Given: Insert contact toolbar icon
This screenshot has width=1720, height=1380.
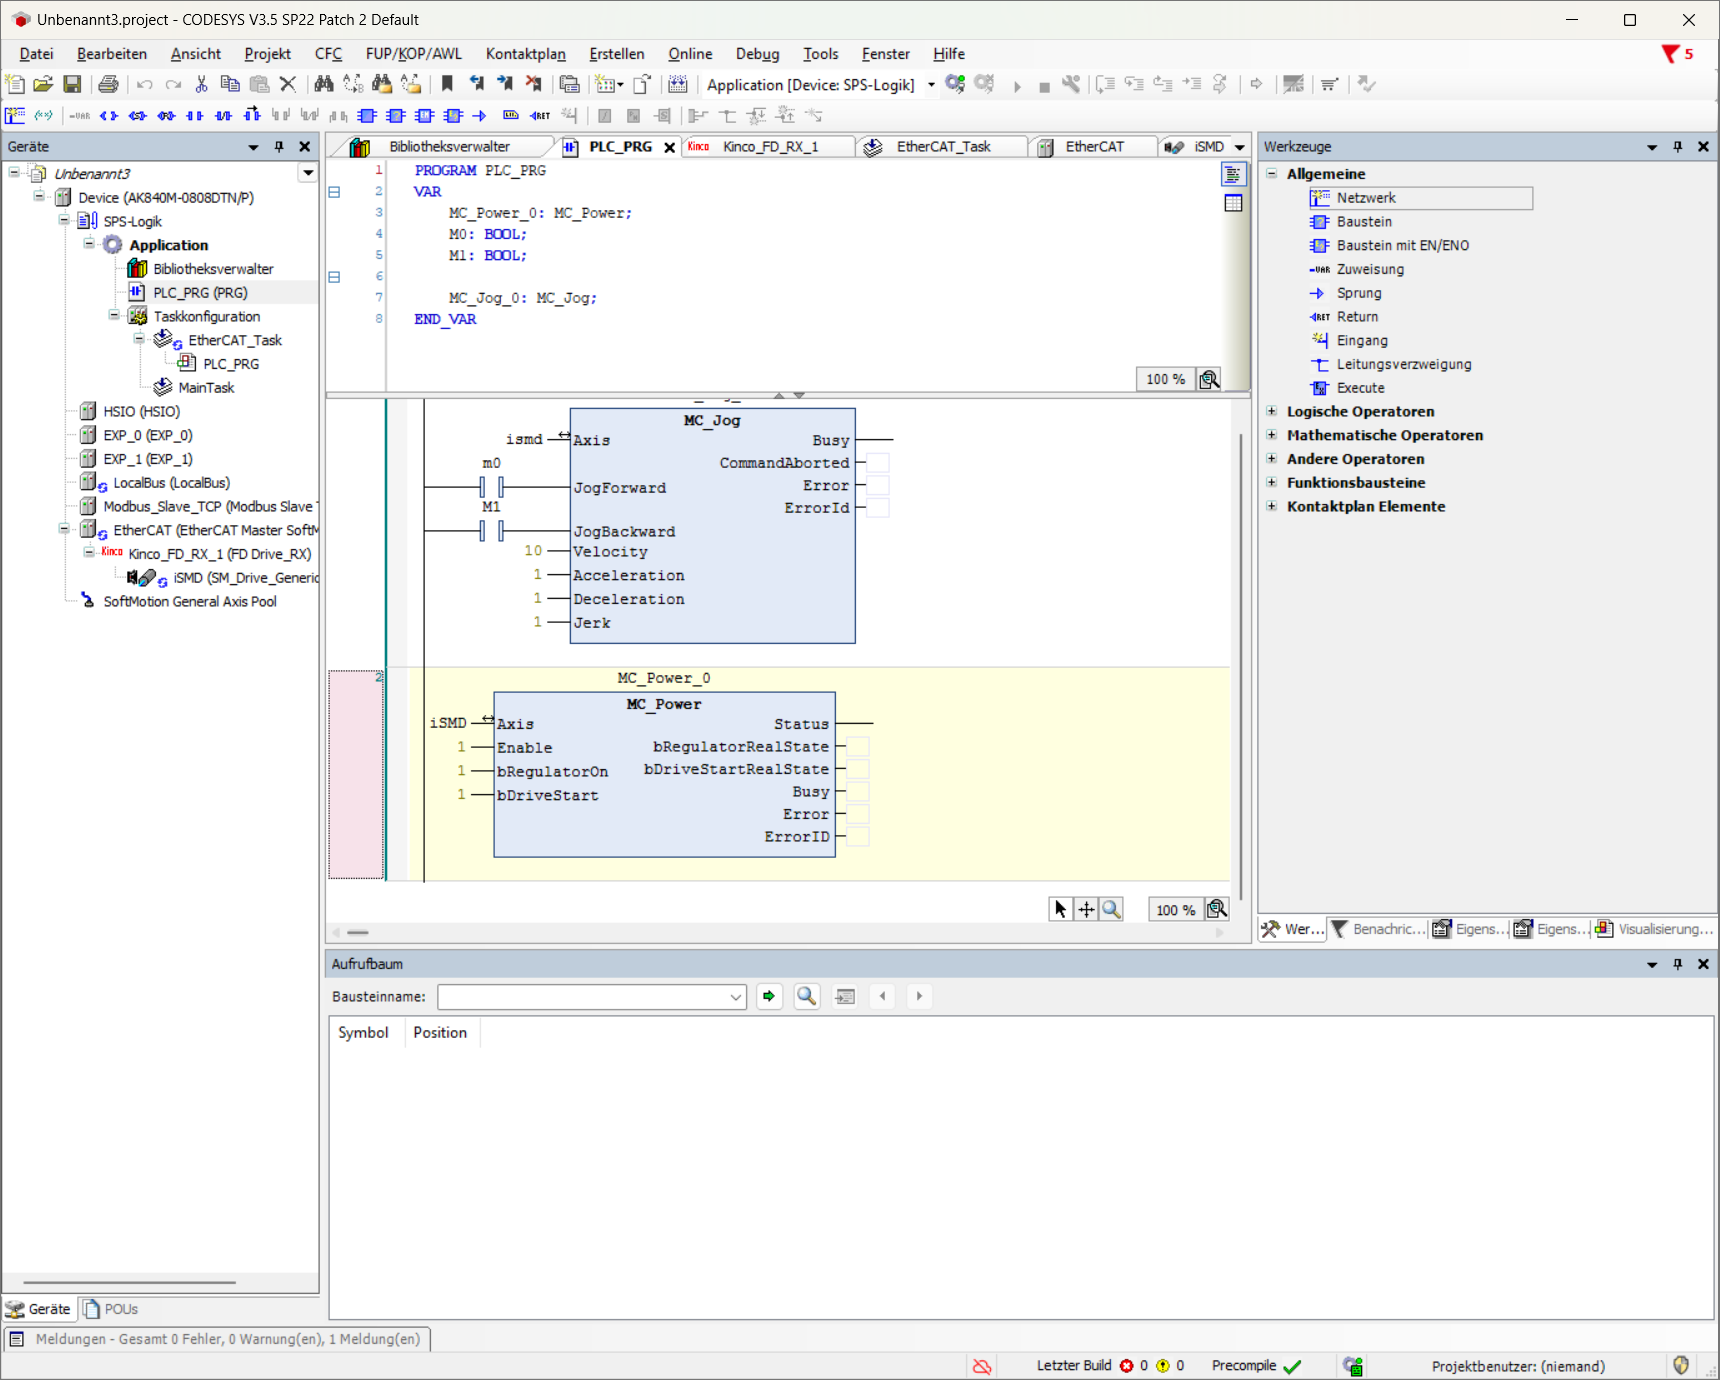Looking at the screenshot, I should tap(195, 116).
